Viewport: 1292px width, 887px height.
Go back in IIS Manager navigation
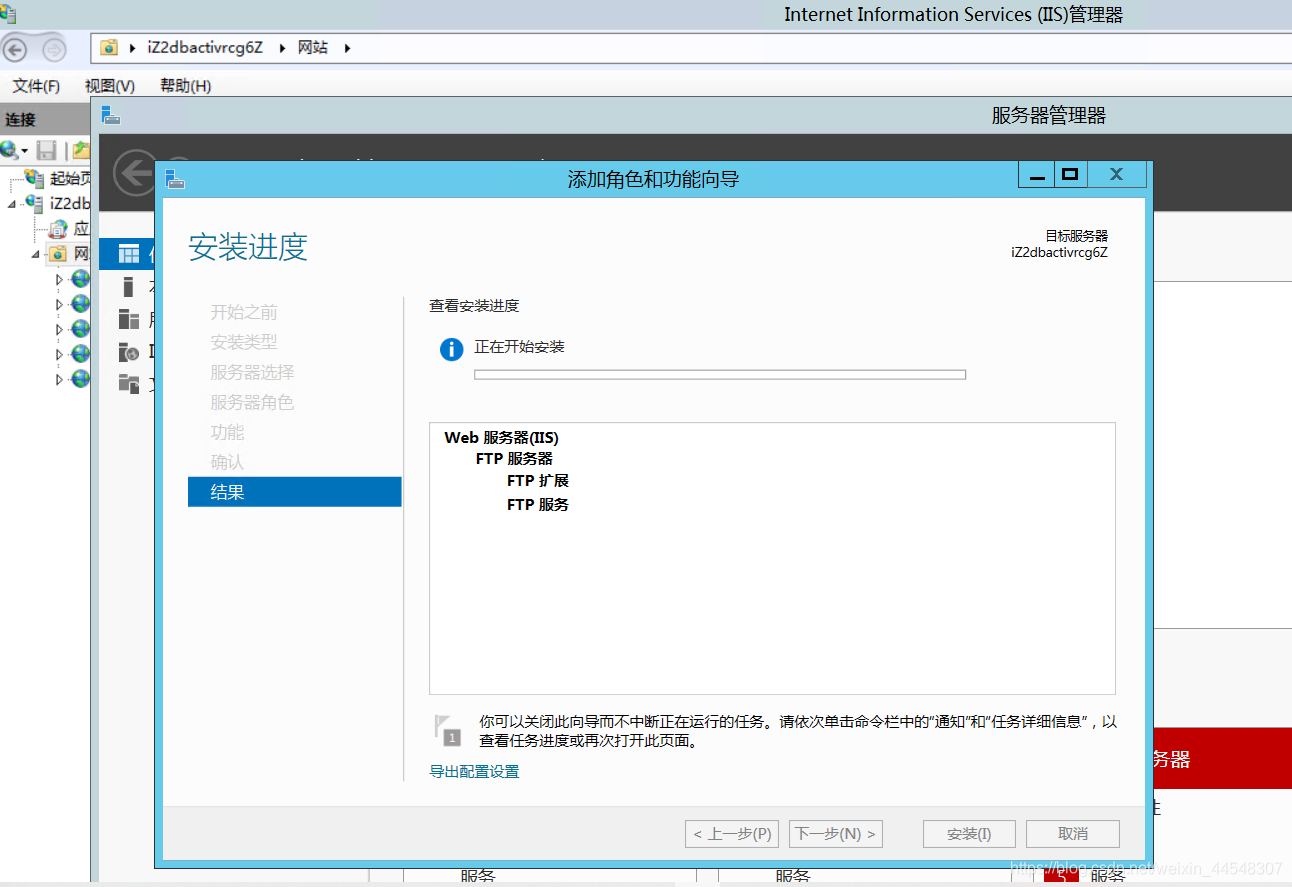[15, 48]
